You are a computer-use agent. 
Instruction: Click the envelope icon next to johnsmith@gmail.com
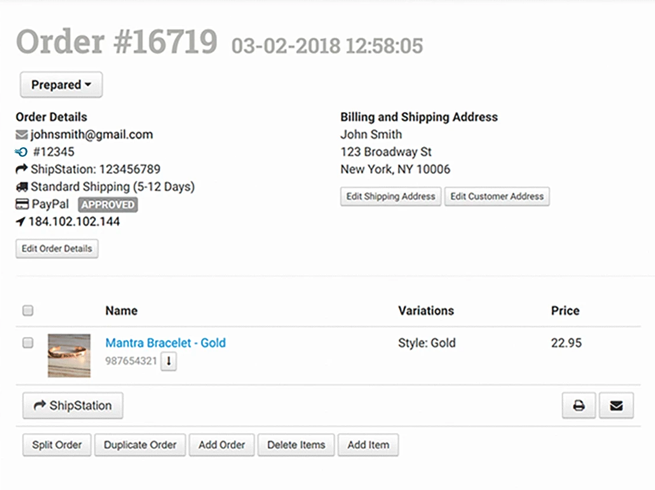tap(22, 135)
